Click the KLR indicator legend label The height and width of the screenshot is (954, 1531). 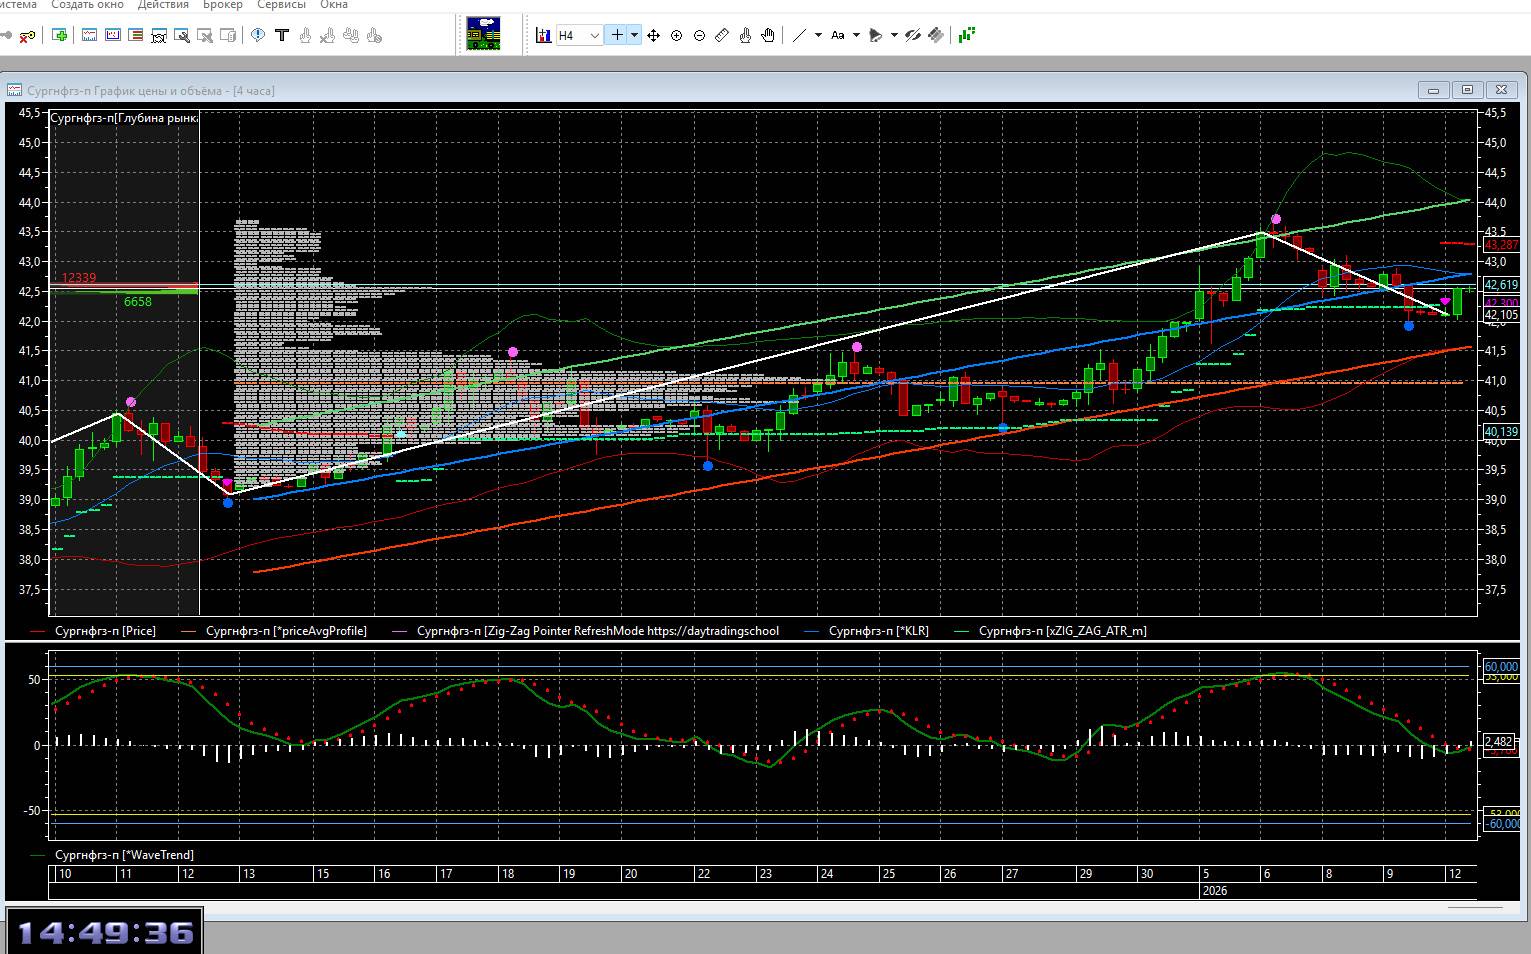[878, 631]
